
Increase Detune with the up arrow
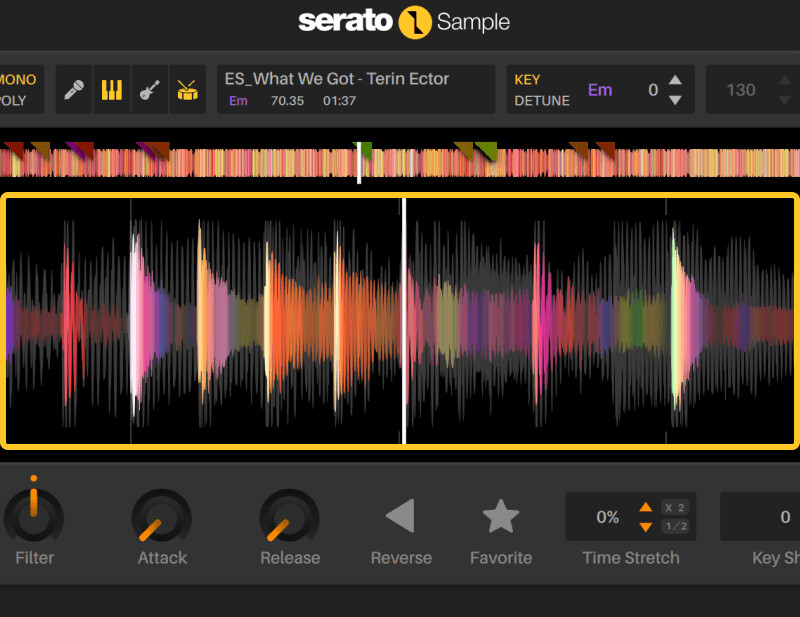tap(674, 80)
